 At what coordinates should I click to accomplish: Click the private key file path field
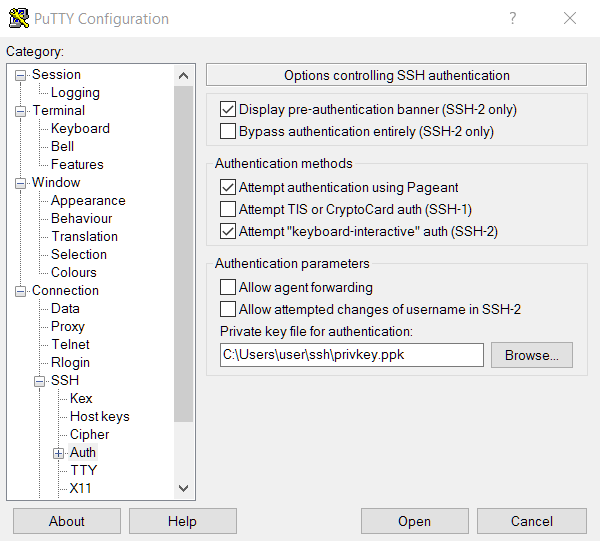tap(352, 355)
